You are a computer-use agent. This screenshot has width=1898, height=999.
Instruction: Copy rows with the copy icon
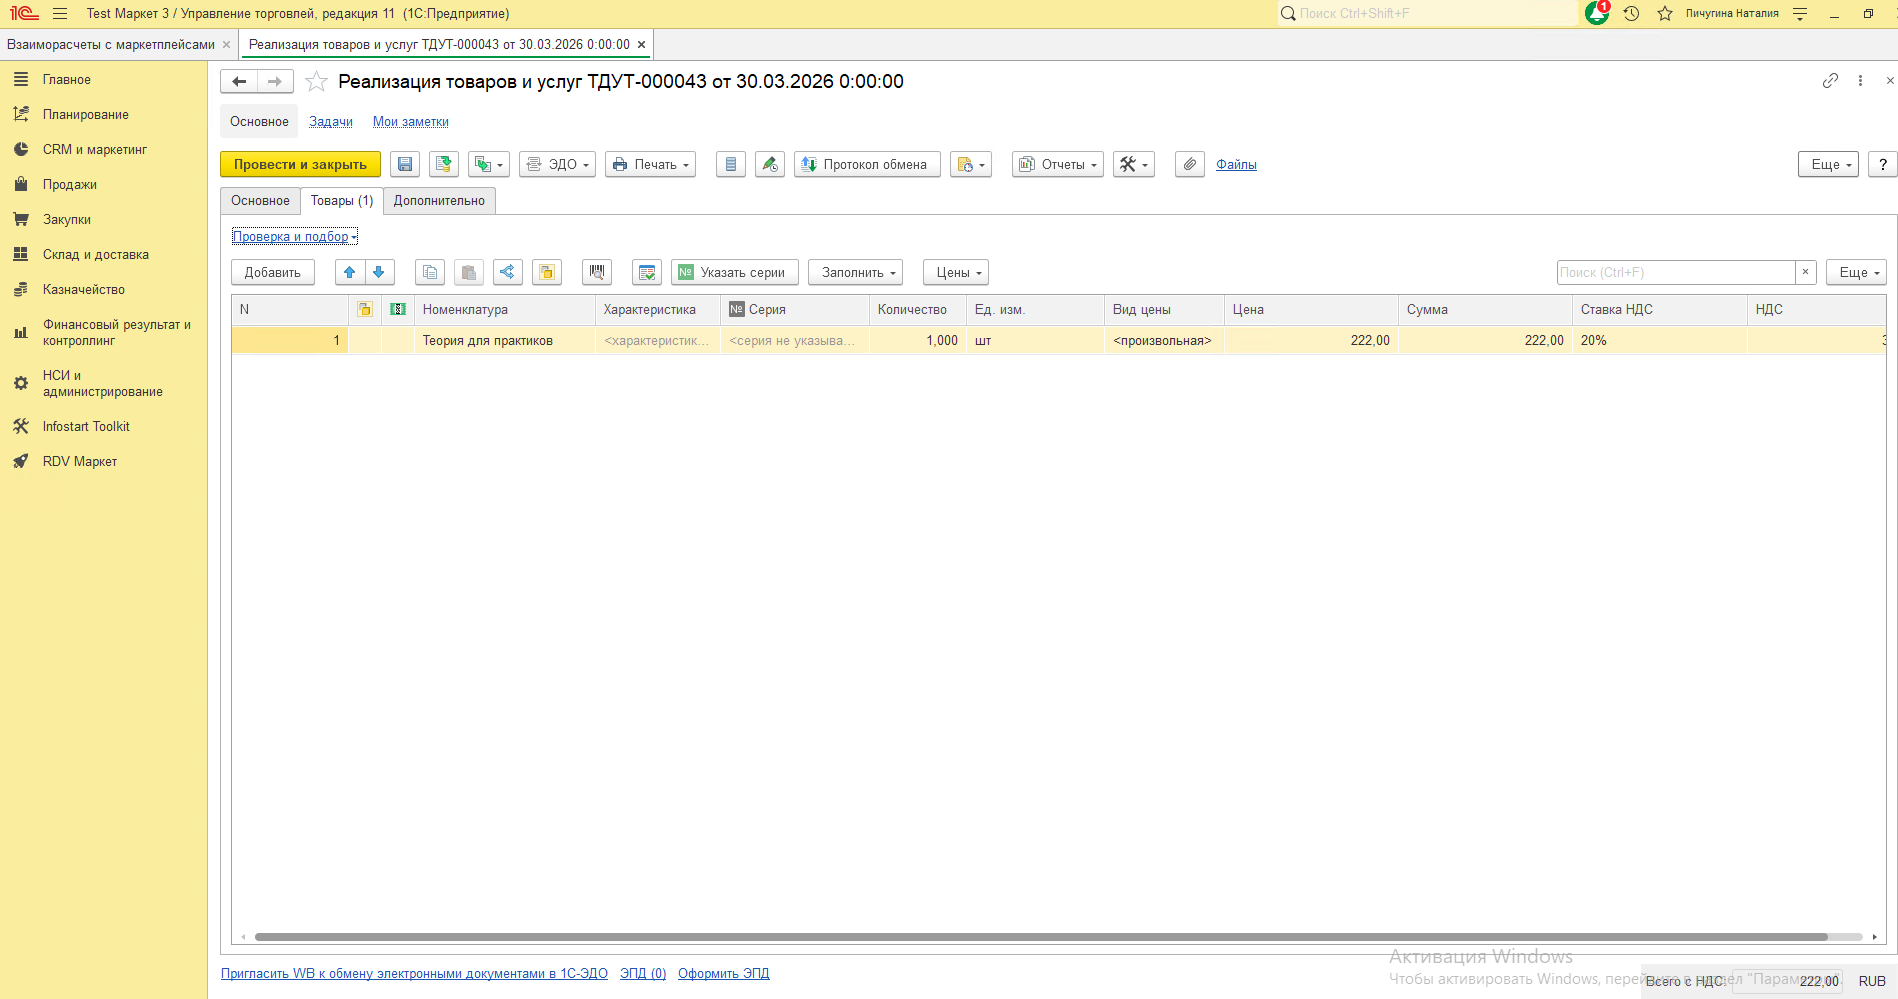[x=430, y=273]
